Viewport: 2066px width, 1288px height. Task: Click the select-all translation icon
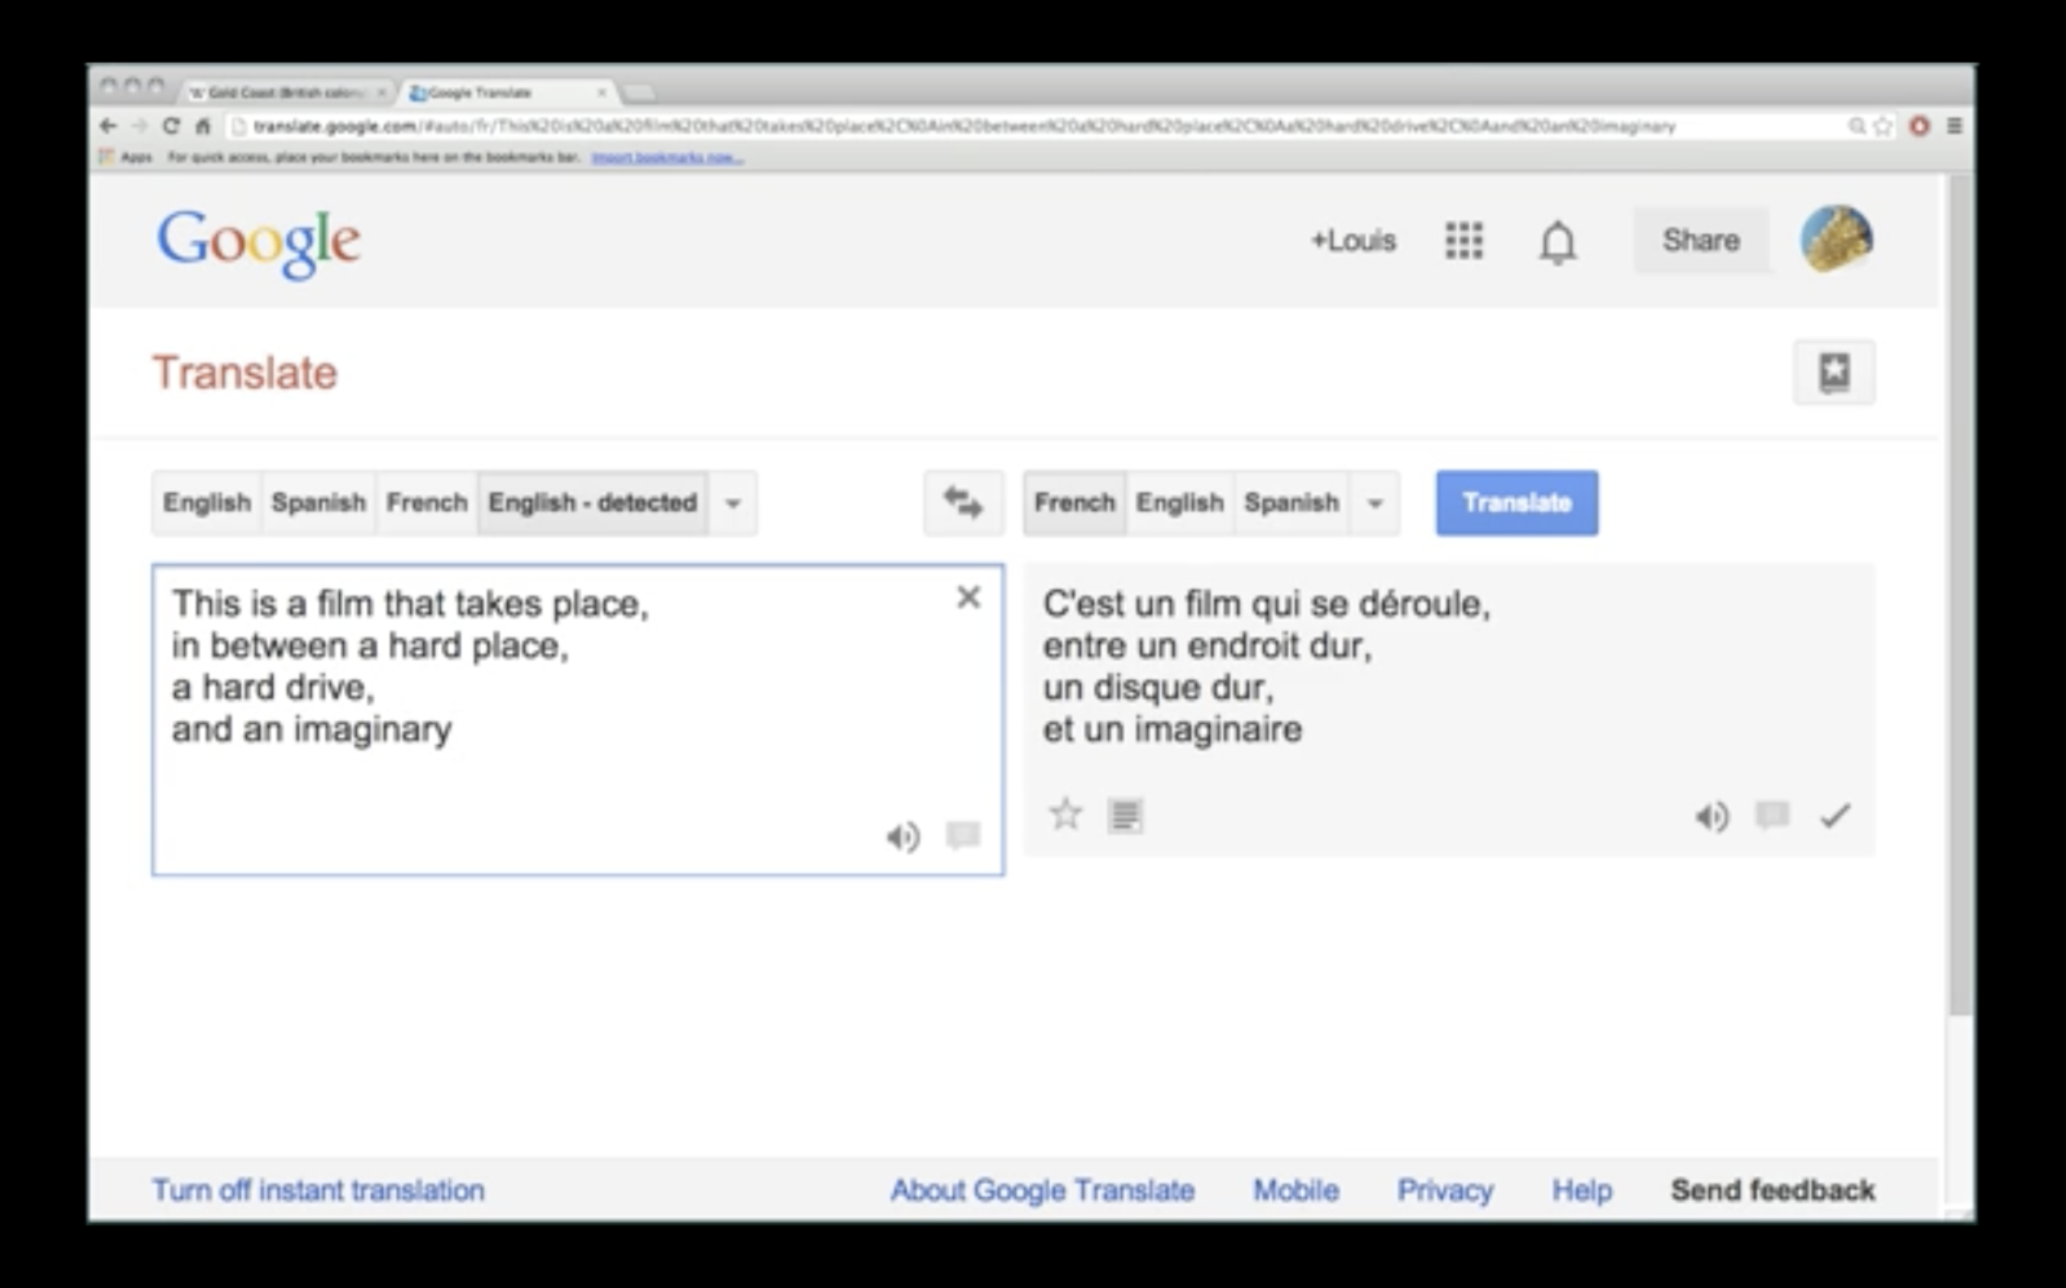1125,816
